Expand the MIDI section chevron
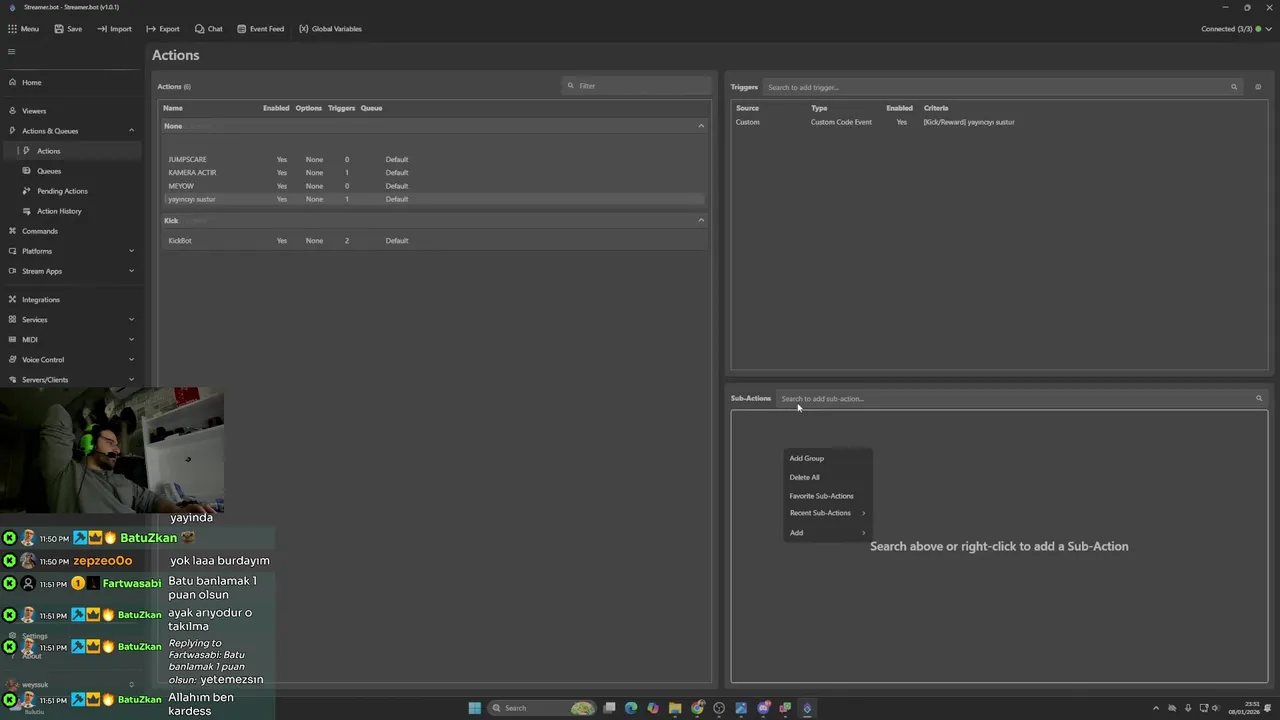The height and width of the screenshot is (720, 1280). tap(131, 340)
